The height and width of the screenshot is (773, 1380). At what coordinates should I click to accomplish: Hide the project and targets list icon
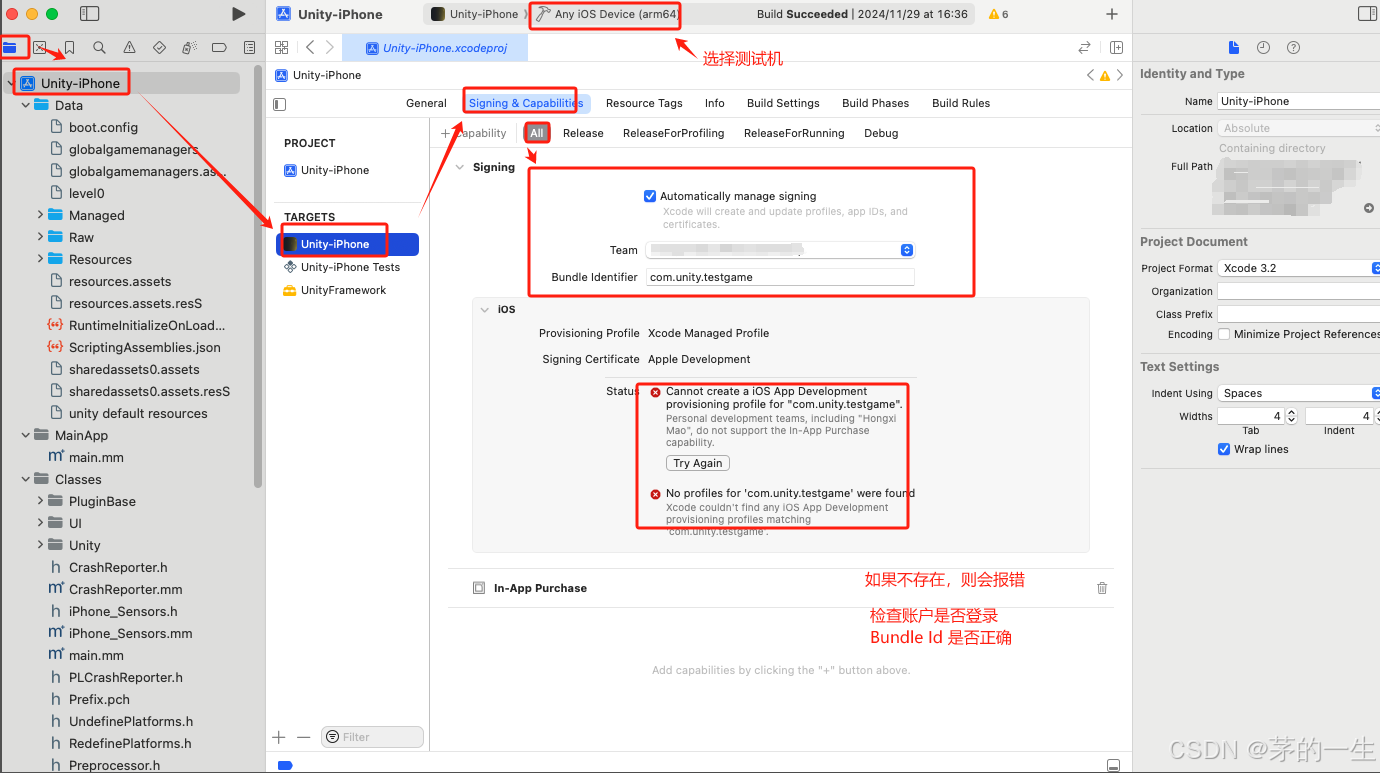click(280, 104)
